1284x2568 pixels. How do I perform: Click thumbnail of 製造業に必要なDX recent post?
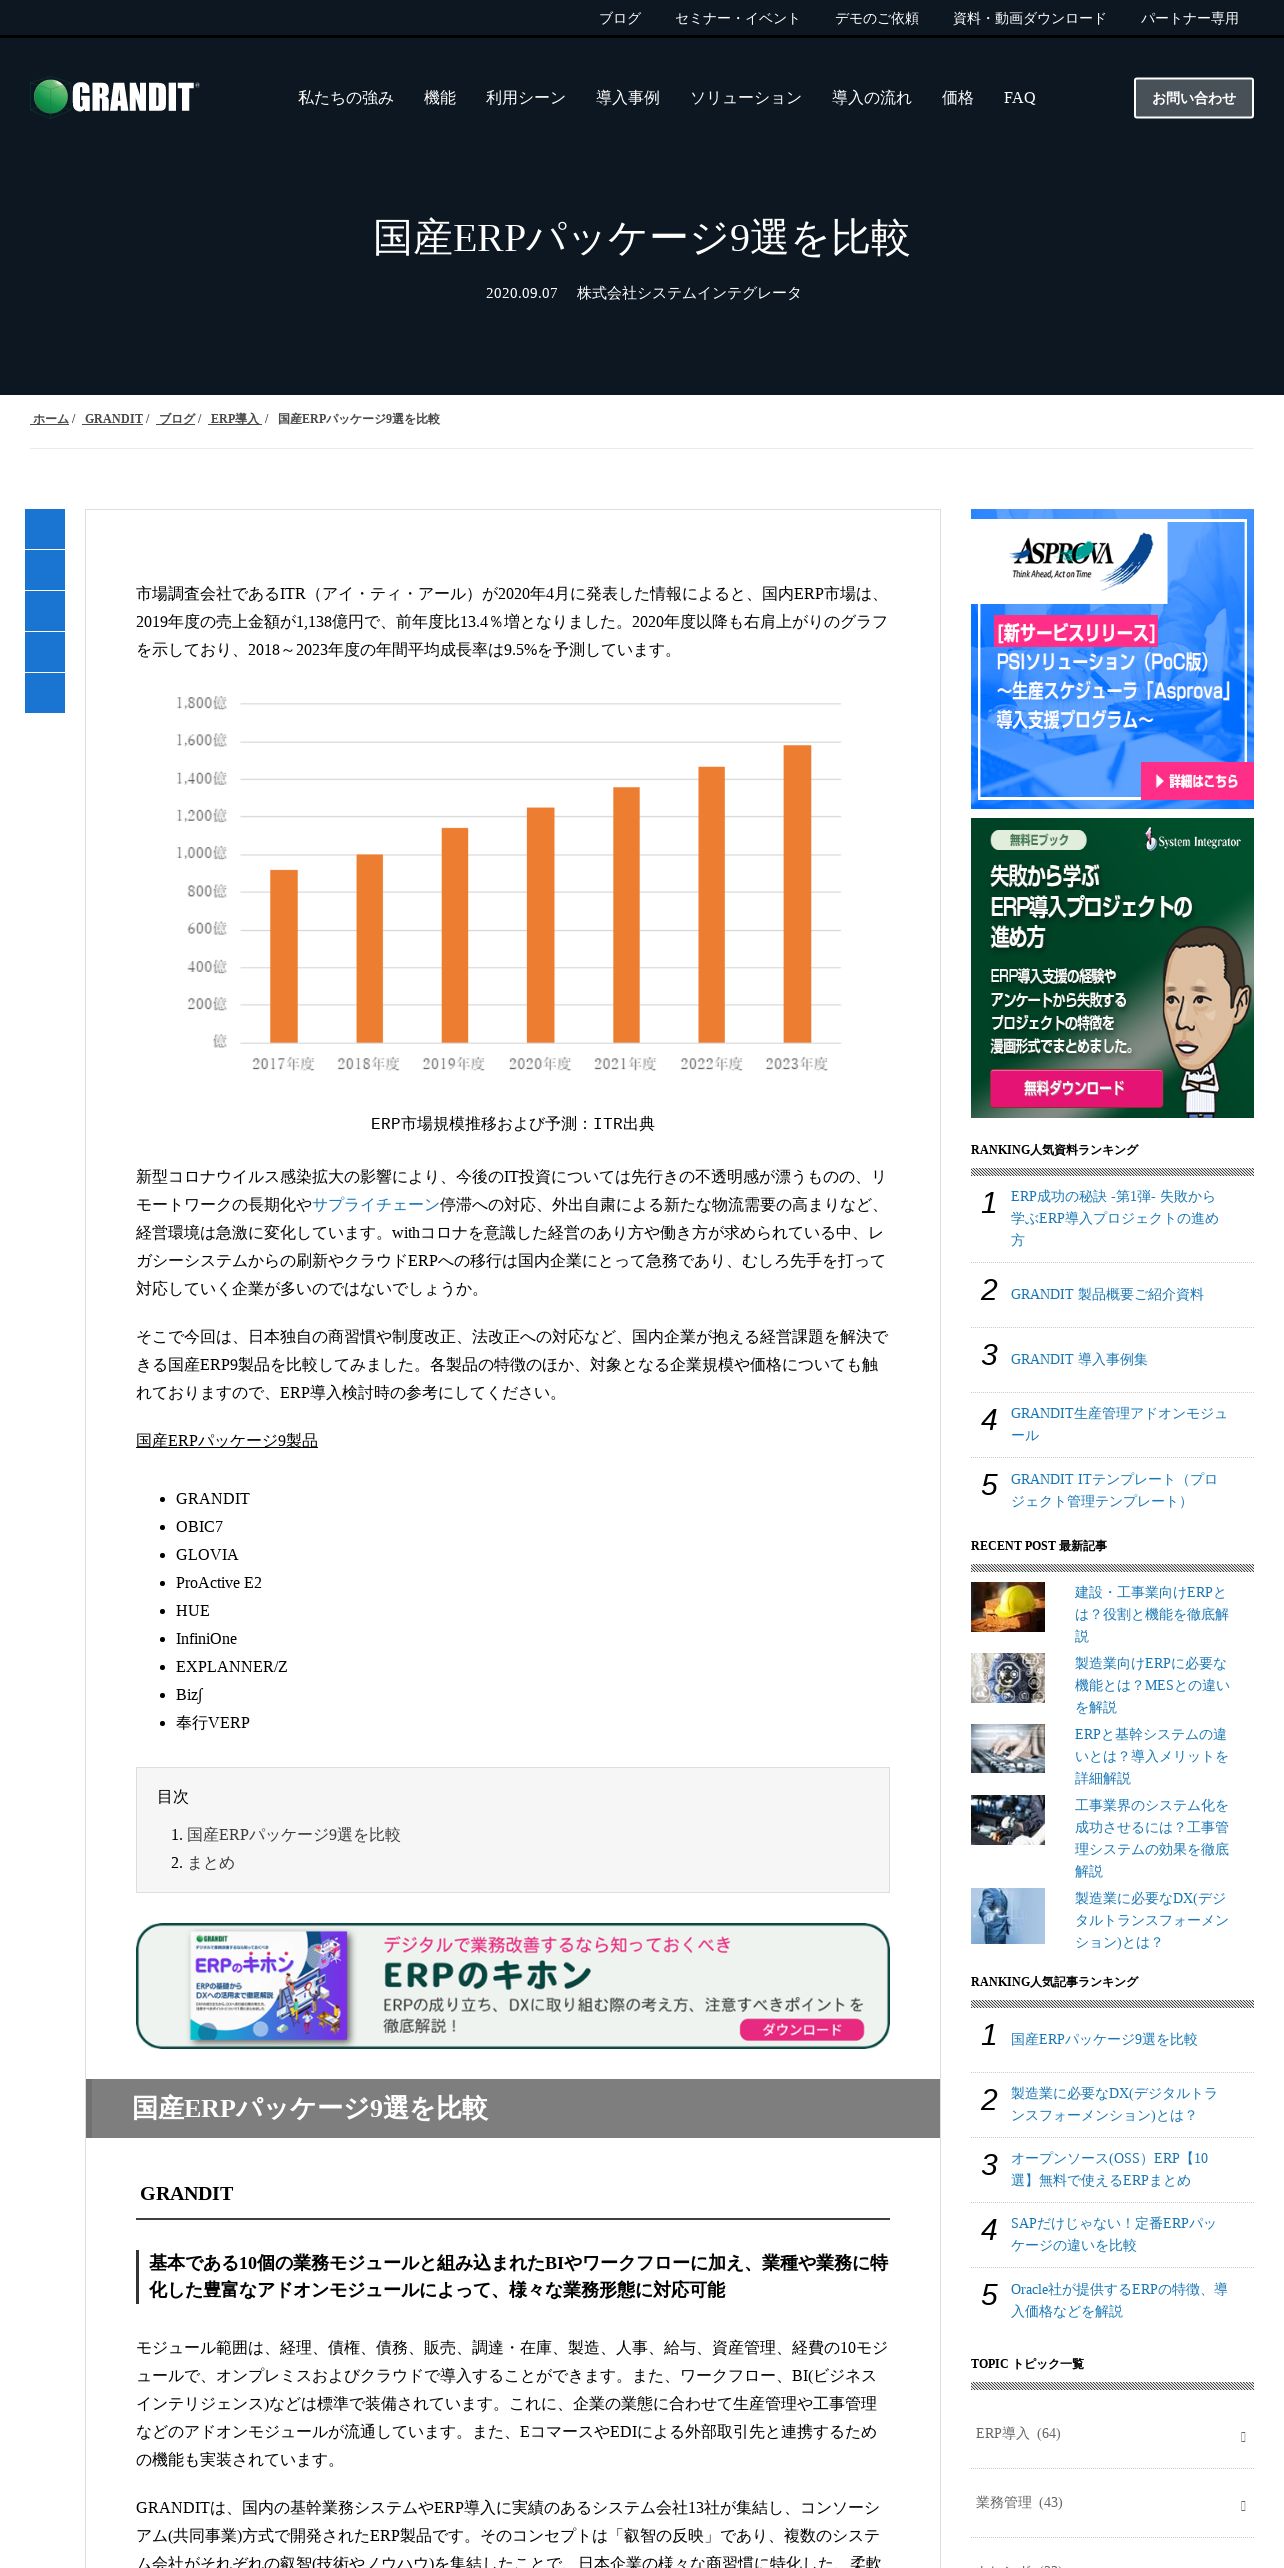tap(1008, 1916)
